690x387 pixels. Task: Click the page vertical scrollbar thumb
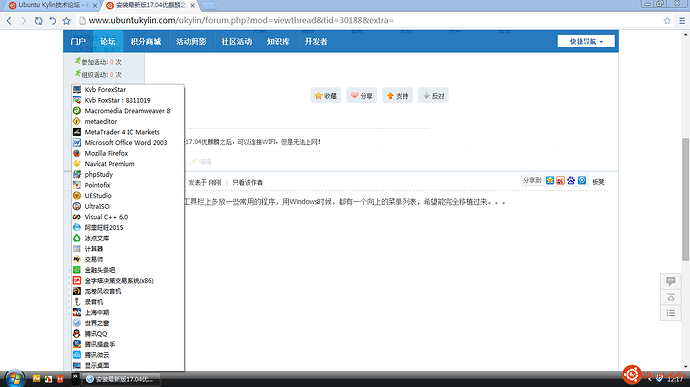tap(686, 199)
